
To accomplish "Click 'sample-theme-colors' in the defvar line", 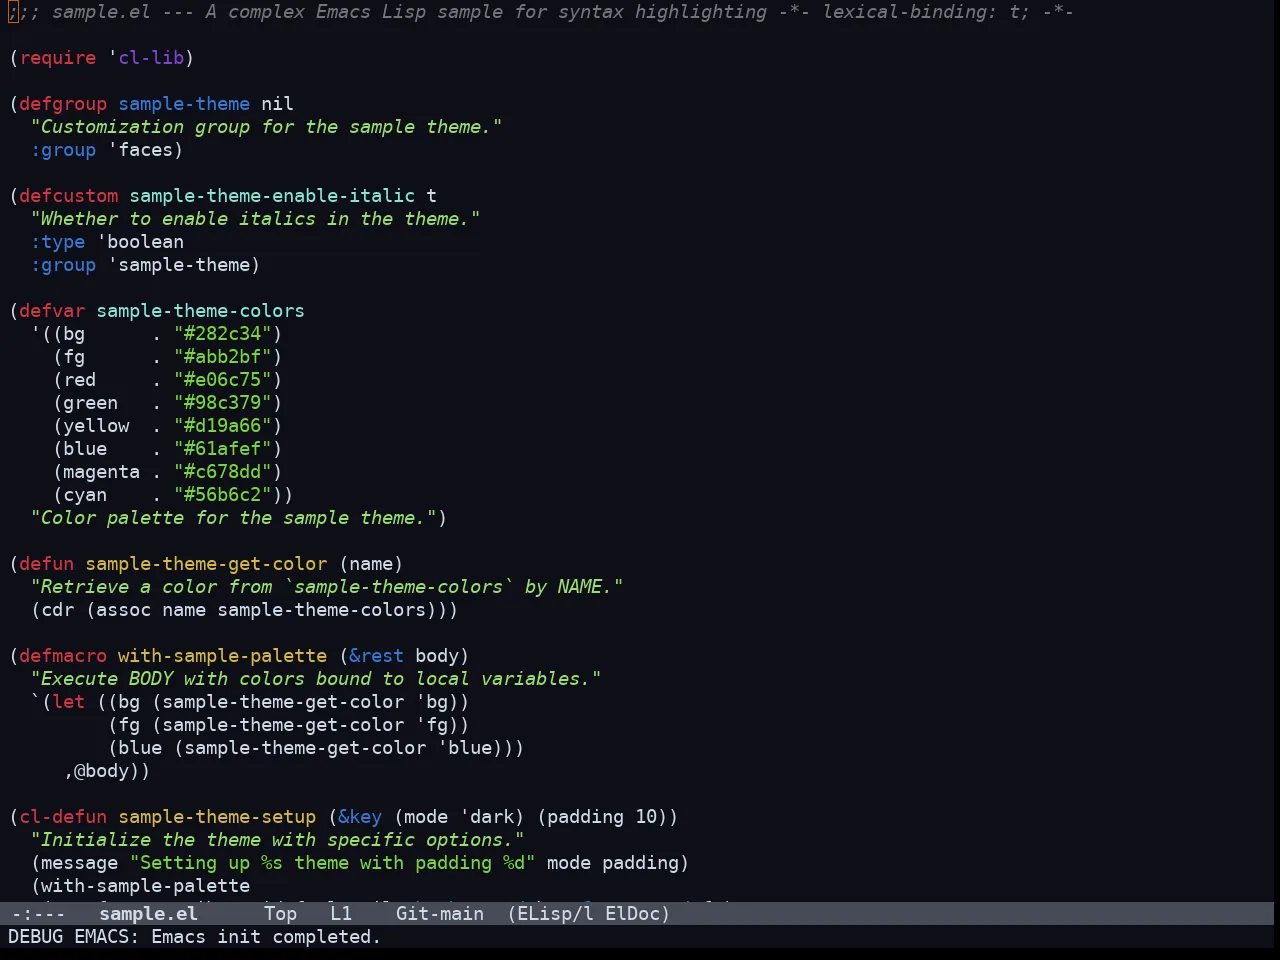I will coord(201,311).
